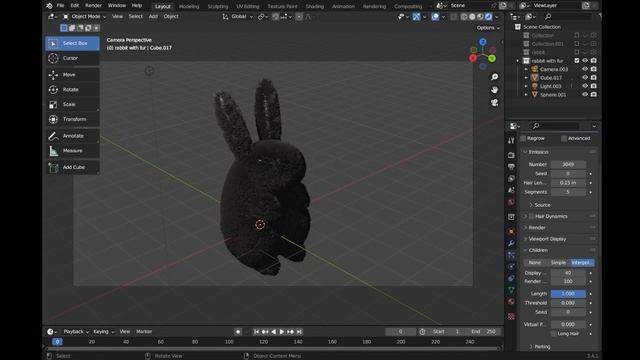Click the pan hand icon in viewport

(x=495, y=90)
